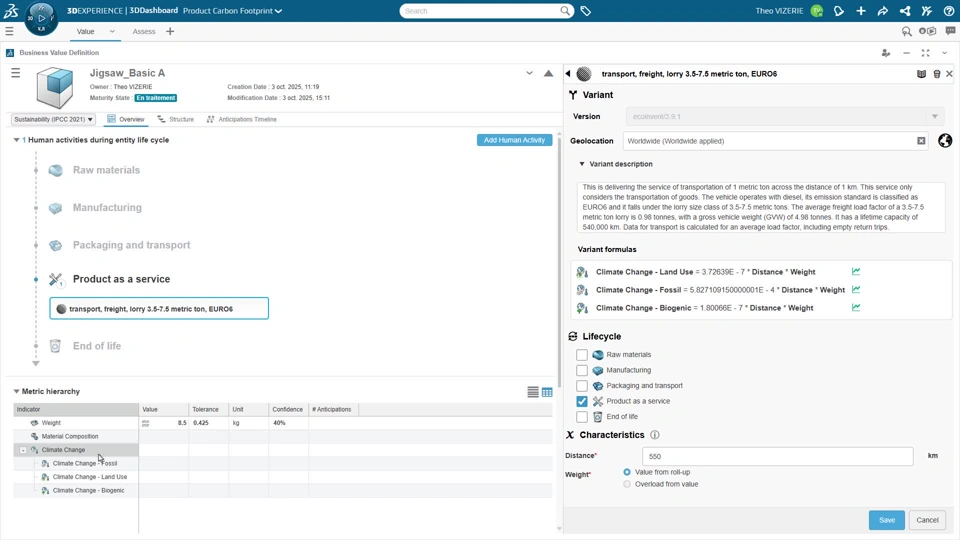Image resolution: width=960 pixels, height=540 pixels.
Task: Open the Overview tab
Action: tap(126, 119)
